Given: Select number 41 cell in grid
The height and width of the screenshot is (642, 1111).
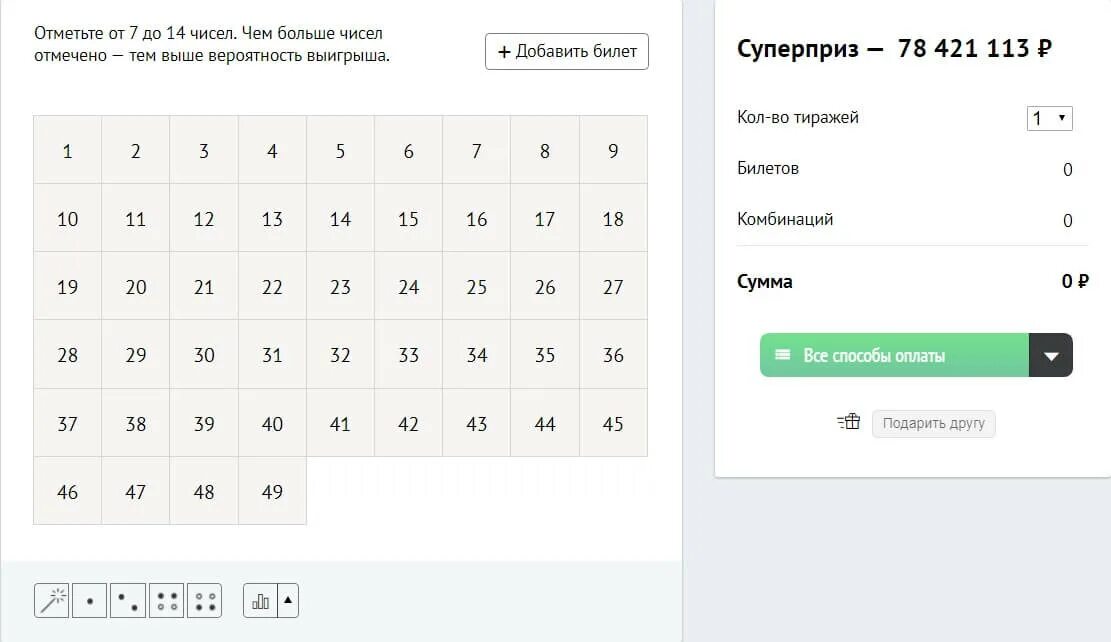Looking at the screenshot, I should coord(340,423).
